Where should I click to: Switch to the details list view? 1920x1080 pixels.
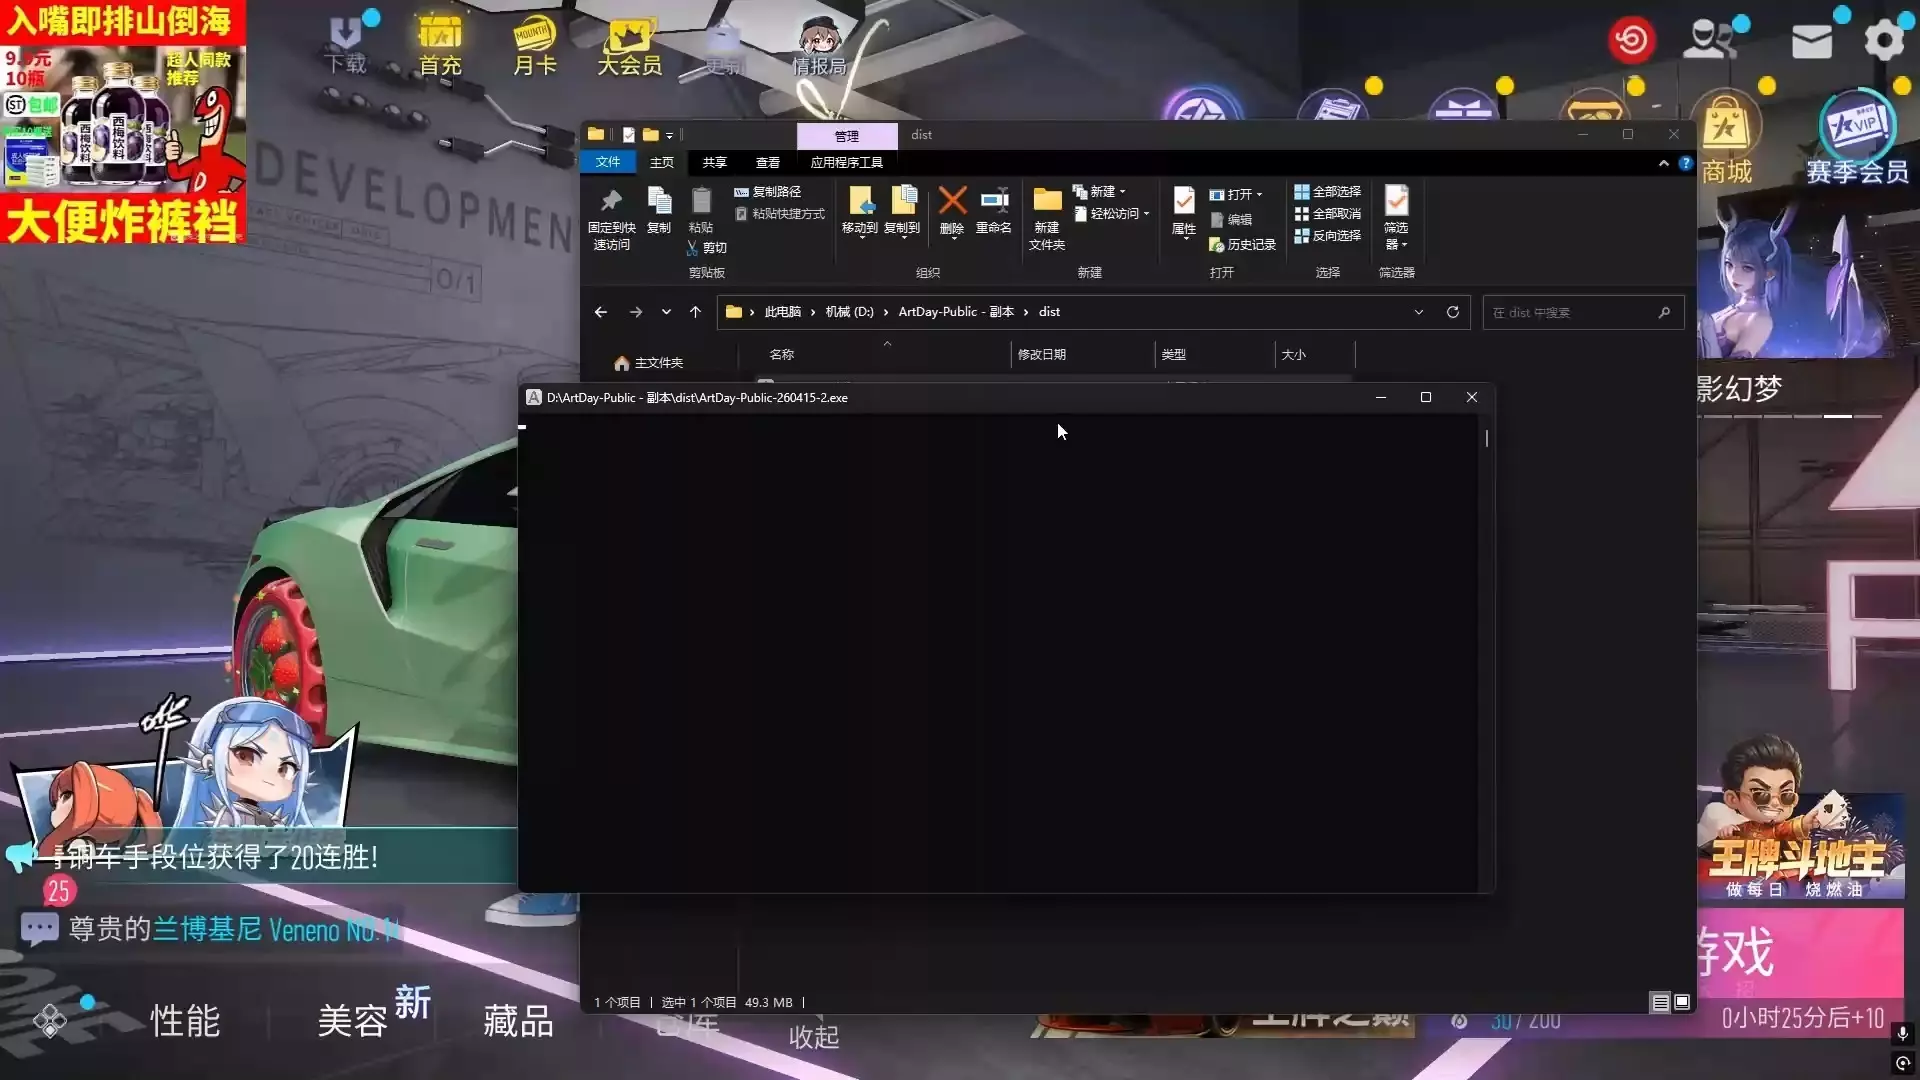click(1660, 1002)
